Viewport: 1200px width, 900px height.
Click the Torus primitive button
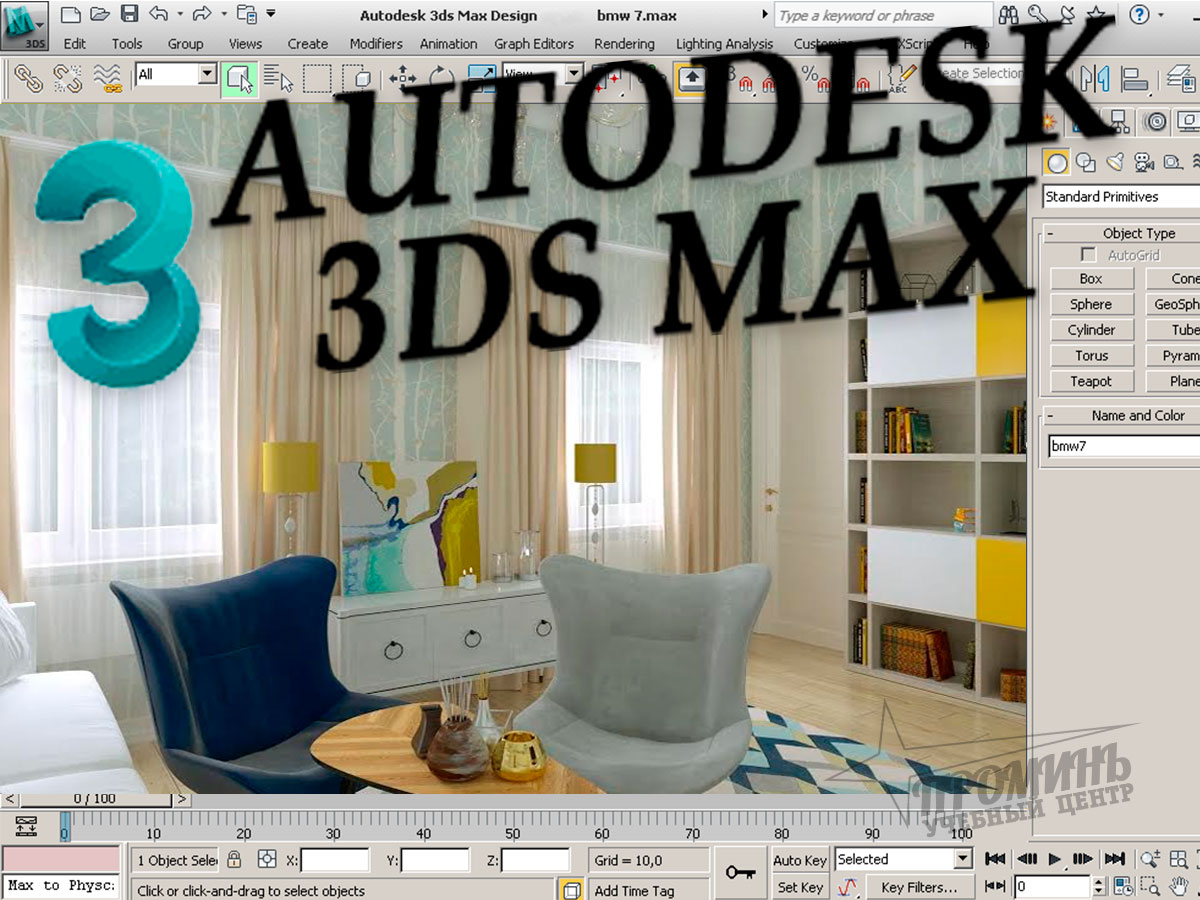pyautogui.click(x=1091, y=355)
